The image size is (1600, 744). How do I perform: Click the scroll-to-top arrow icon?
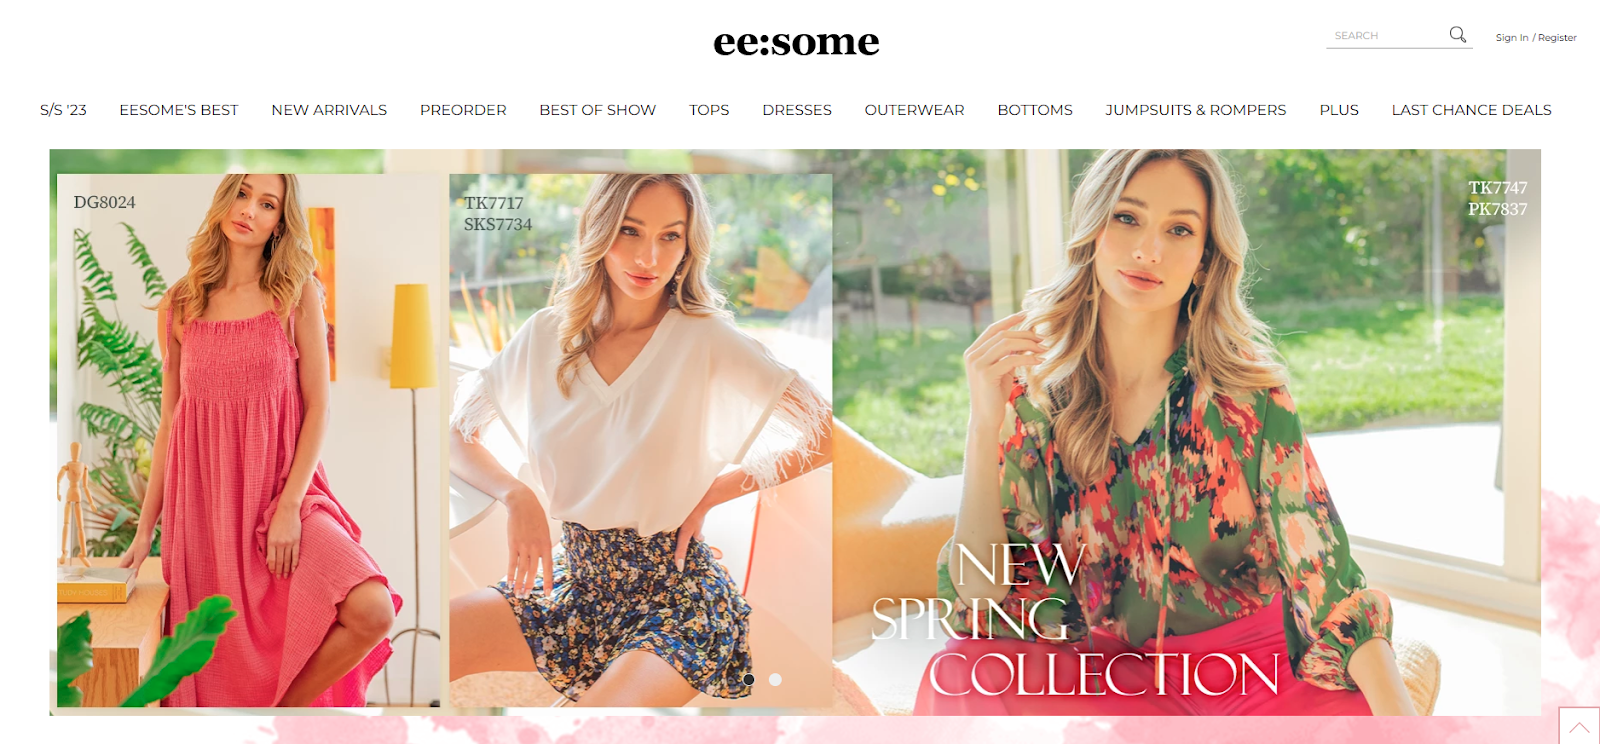pyautogui.click(x=1579, y=726)
